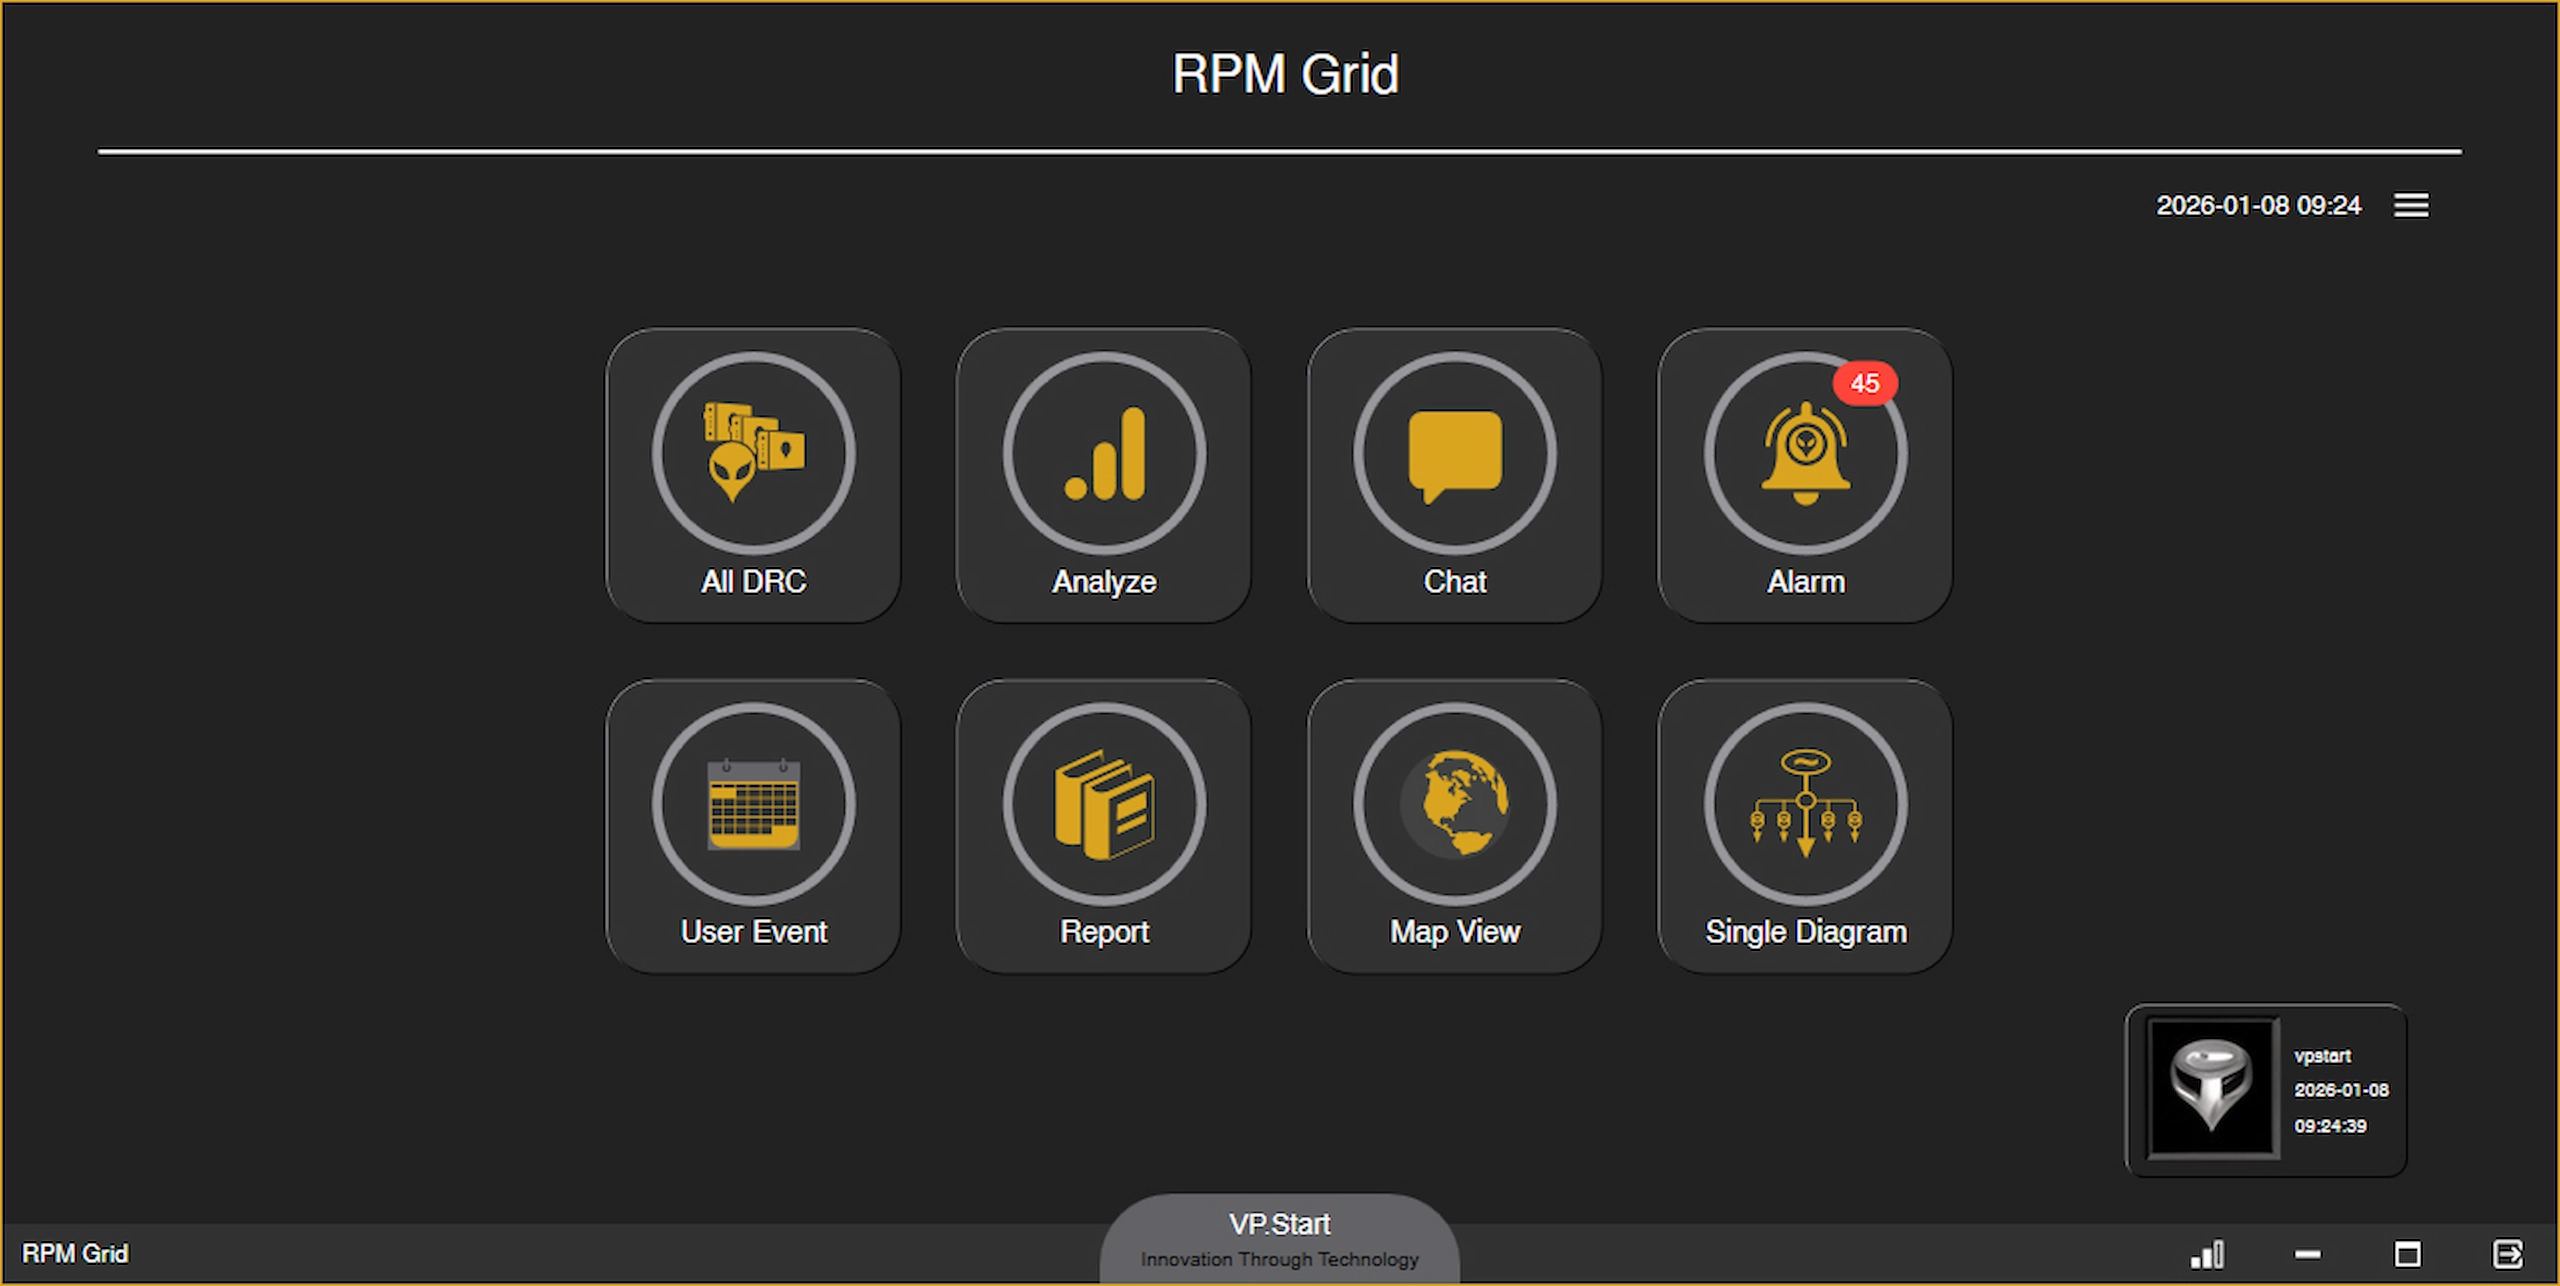Click the session time 09:24:39
This screenshot has width=2560, height=1286.
coord(2331,1127)
